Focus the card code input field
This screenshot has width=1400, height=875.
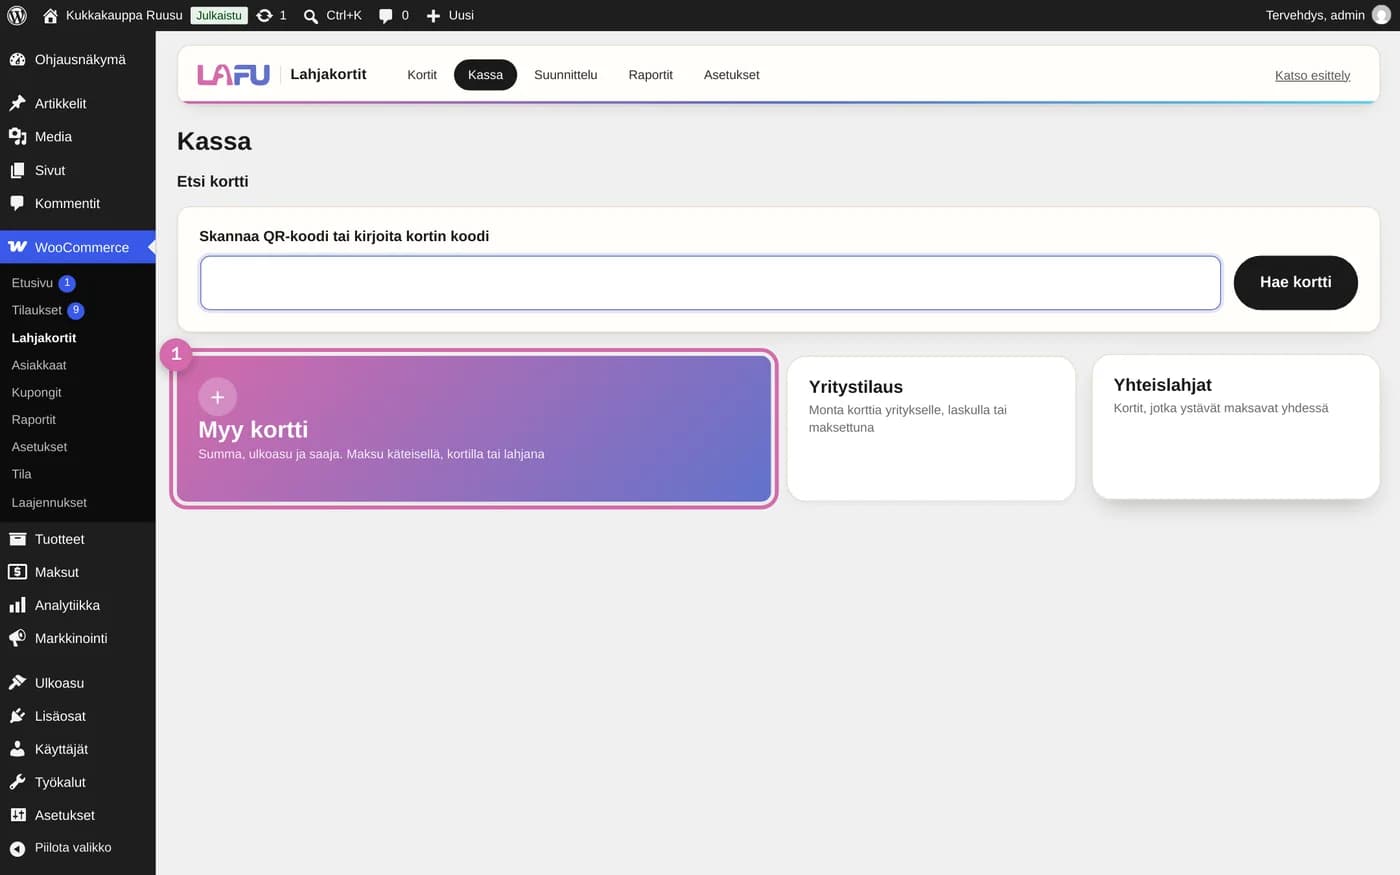pos(710,283)
